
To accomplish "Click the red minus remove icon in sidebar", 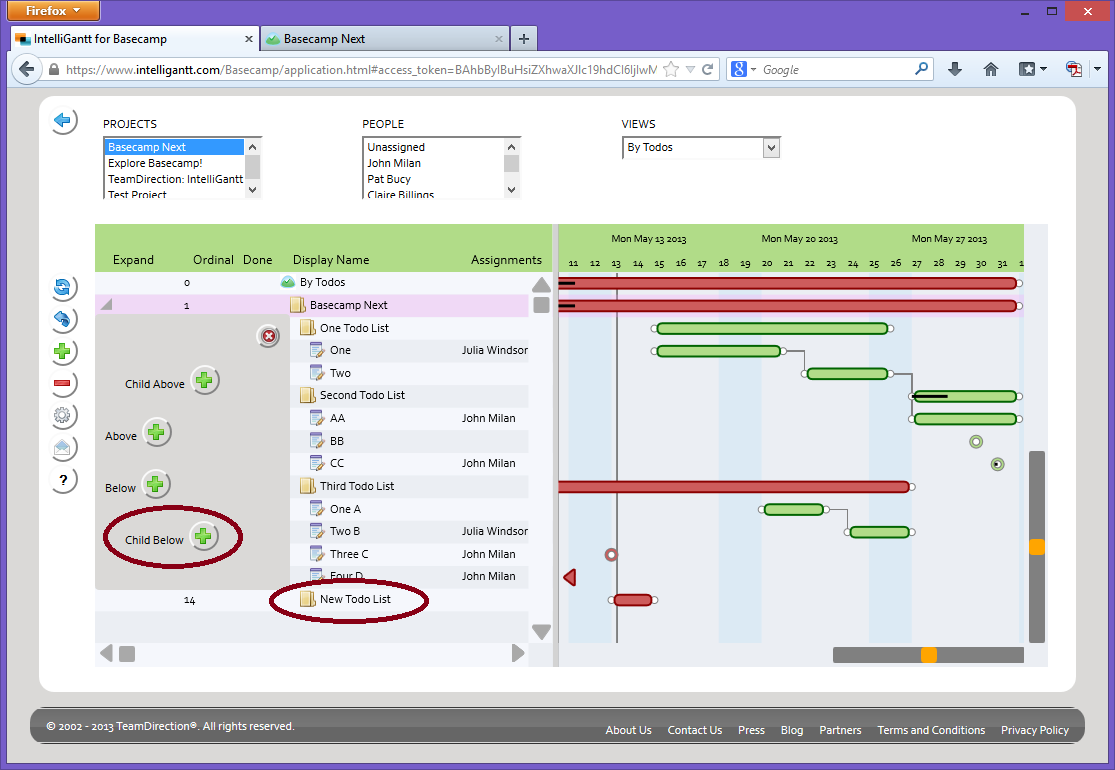I will click(62, 383).
